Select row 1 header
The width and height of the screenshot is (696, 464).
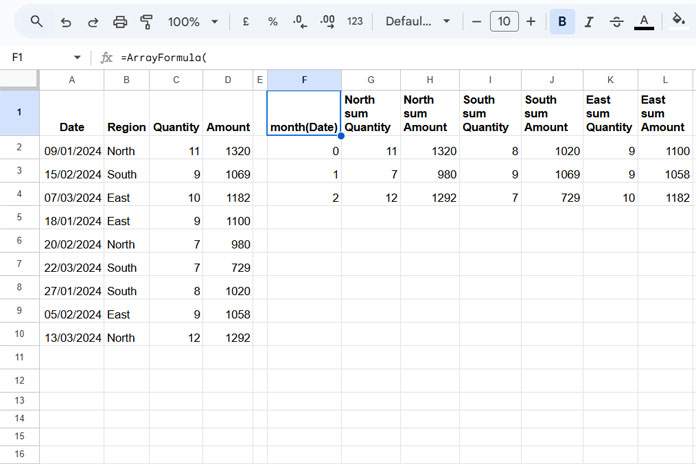point(19,113)
